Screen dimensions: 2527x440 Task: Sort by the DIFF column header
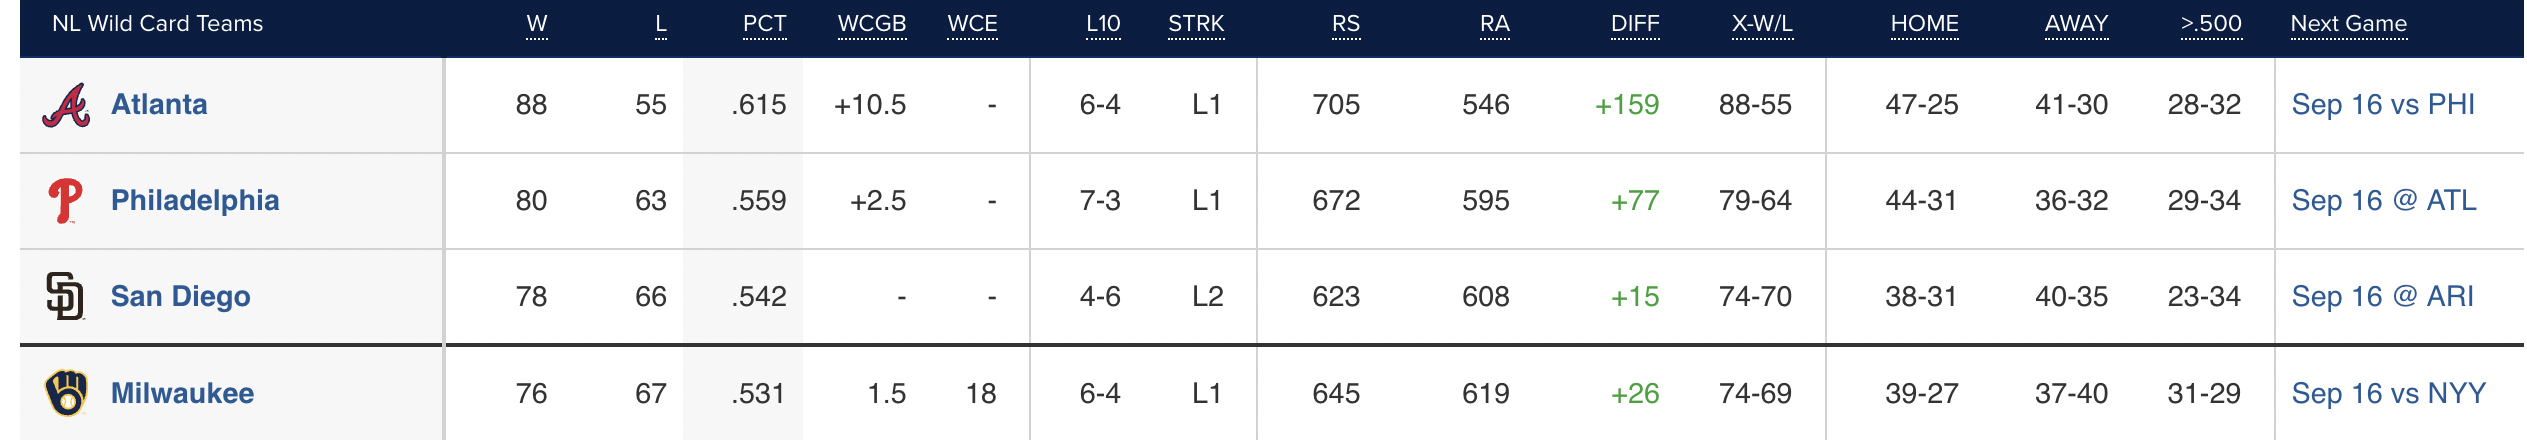[1635, 24]
